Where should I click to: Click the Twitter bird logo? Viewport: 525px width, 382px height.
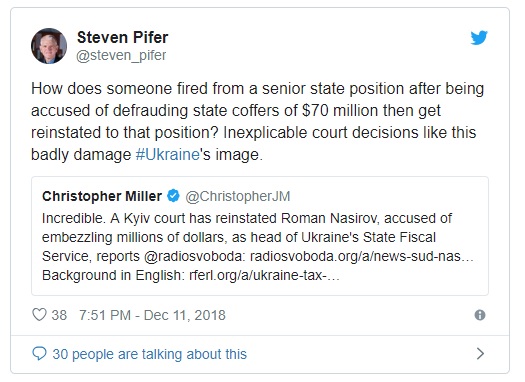(479, 37)
